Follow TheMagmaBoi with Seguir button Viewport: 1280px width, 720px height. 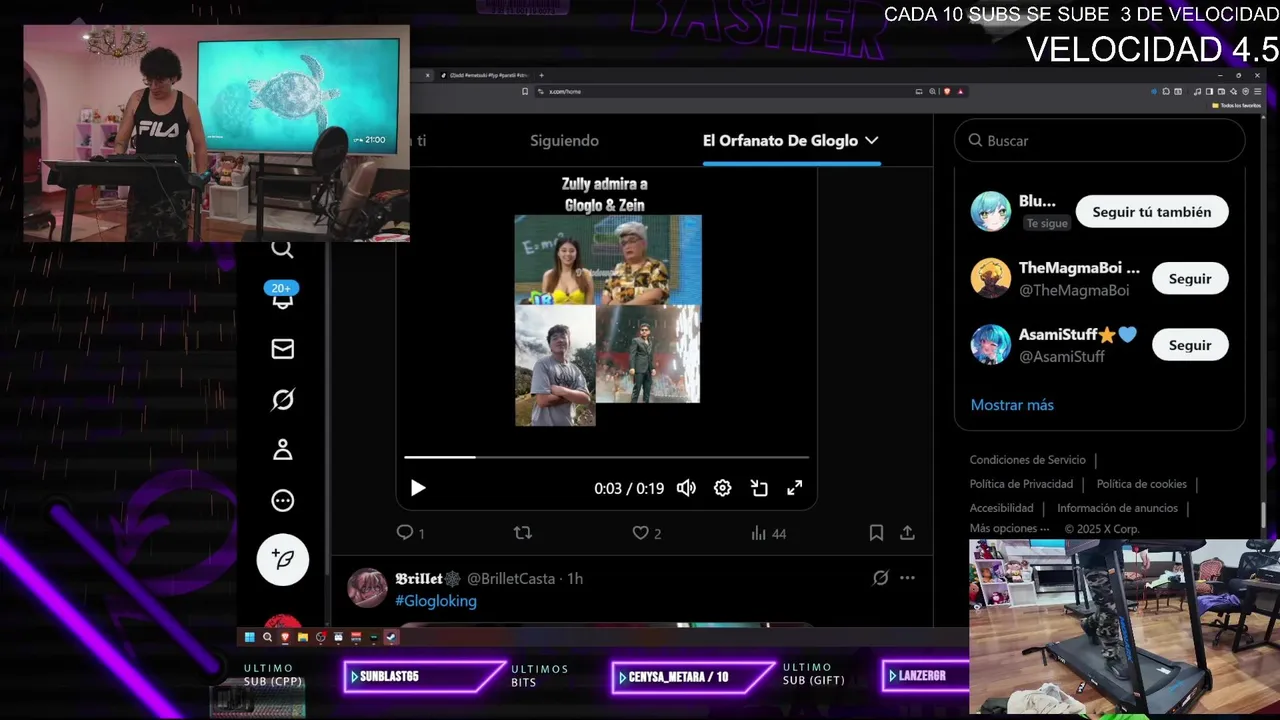[x=1190, y=279]
